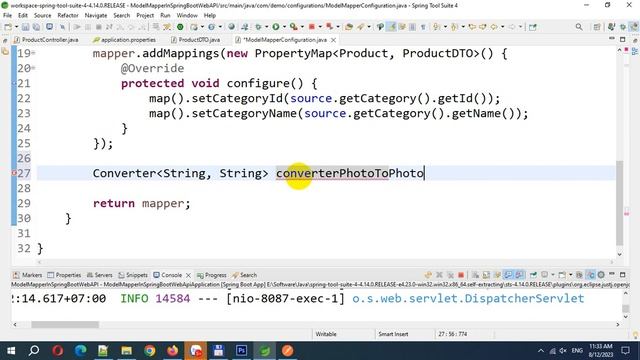
Task: Open the External Tools dropdown arrow
Action: tap(302, 27)
